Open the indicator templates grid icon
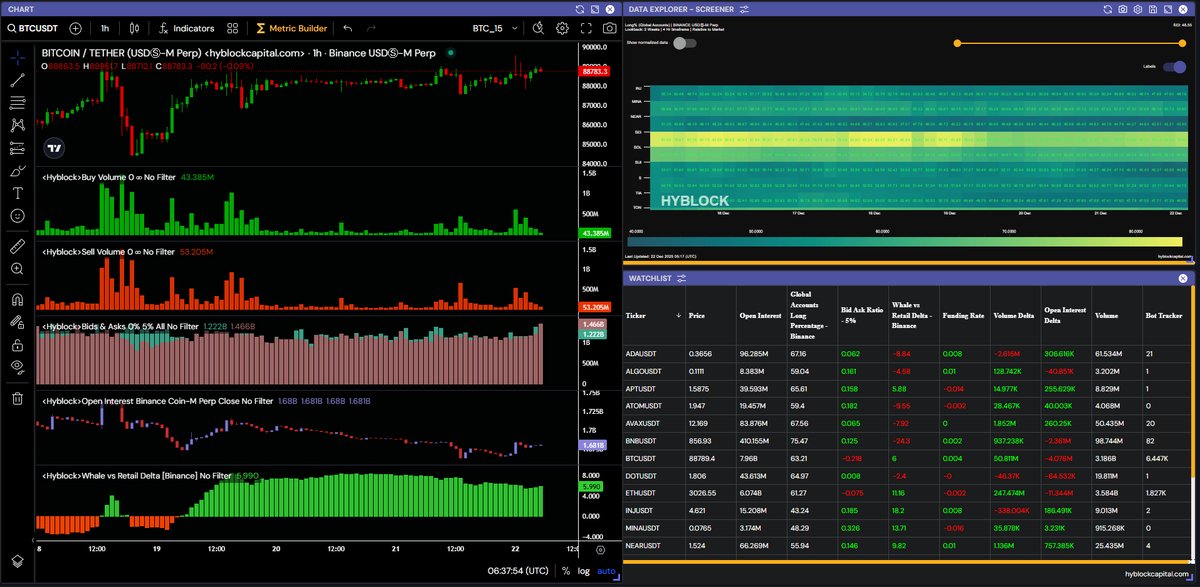This screenshot has width=1200, height=587. [234, 28]
